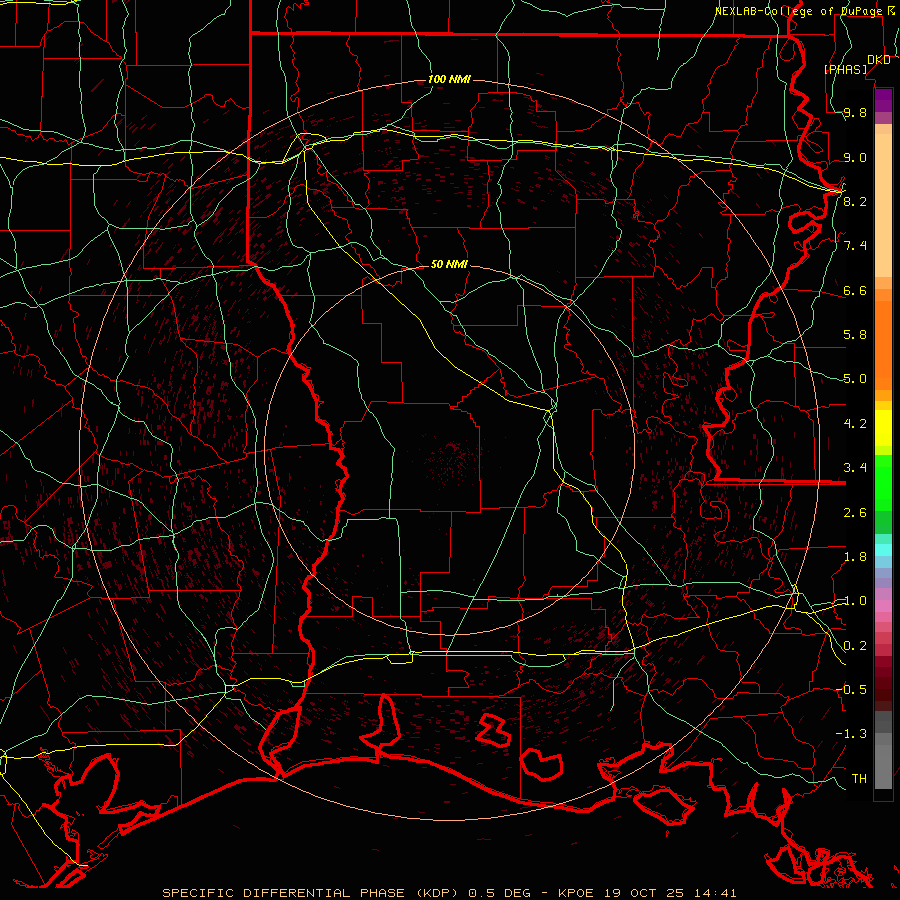Click the 4.2 scale value
The height and width of the screenshot is (900, 900).
click(855, 424)
